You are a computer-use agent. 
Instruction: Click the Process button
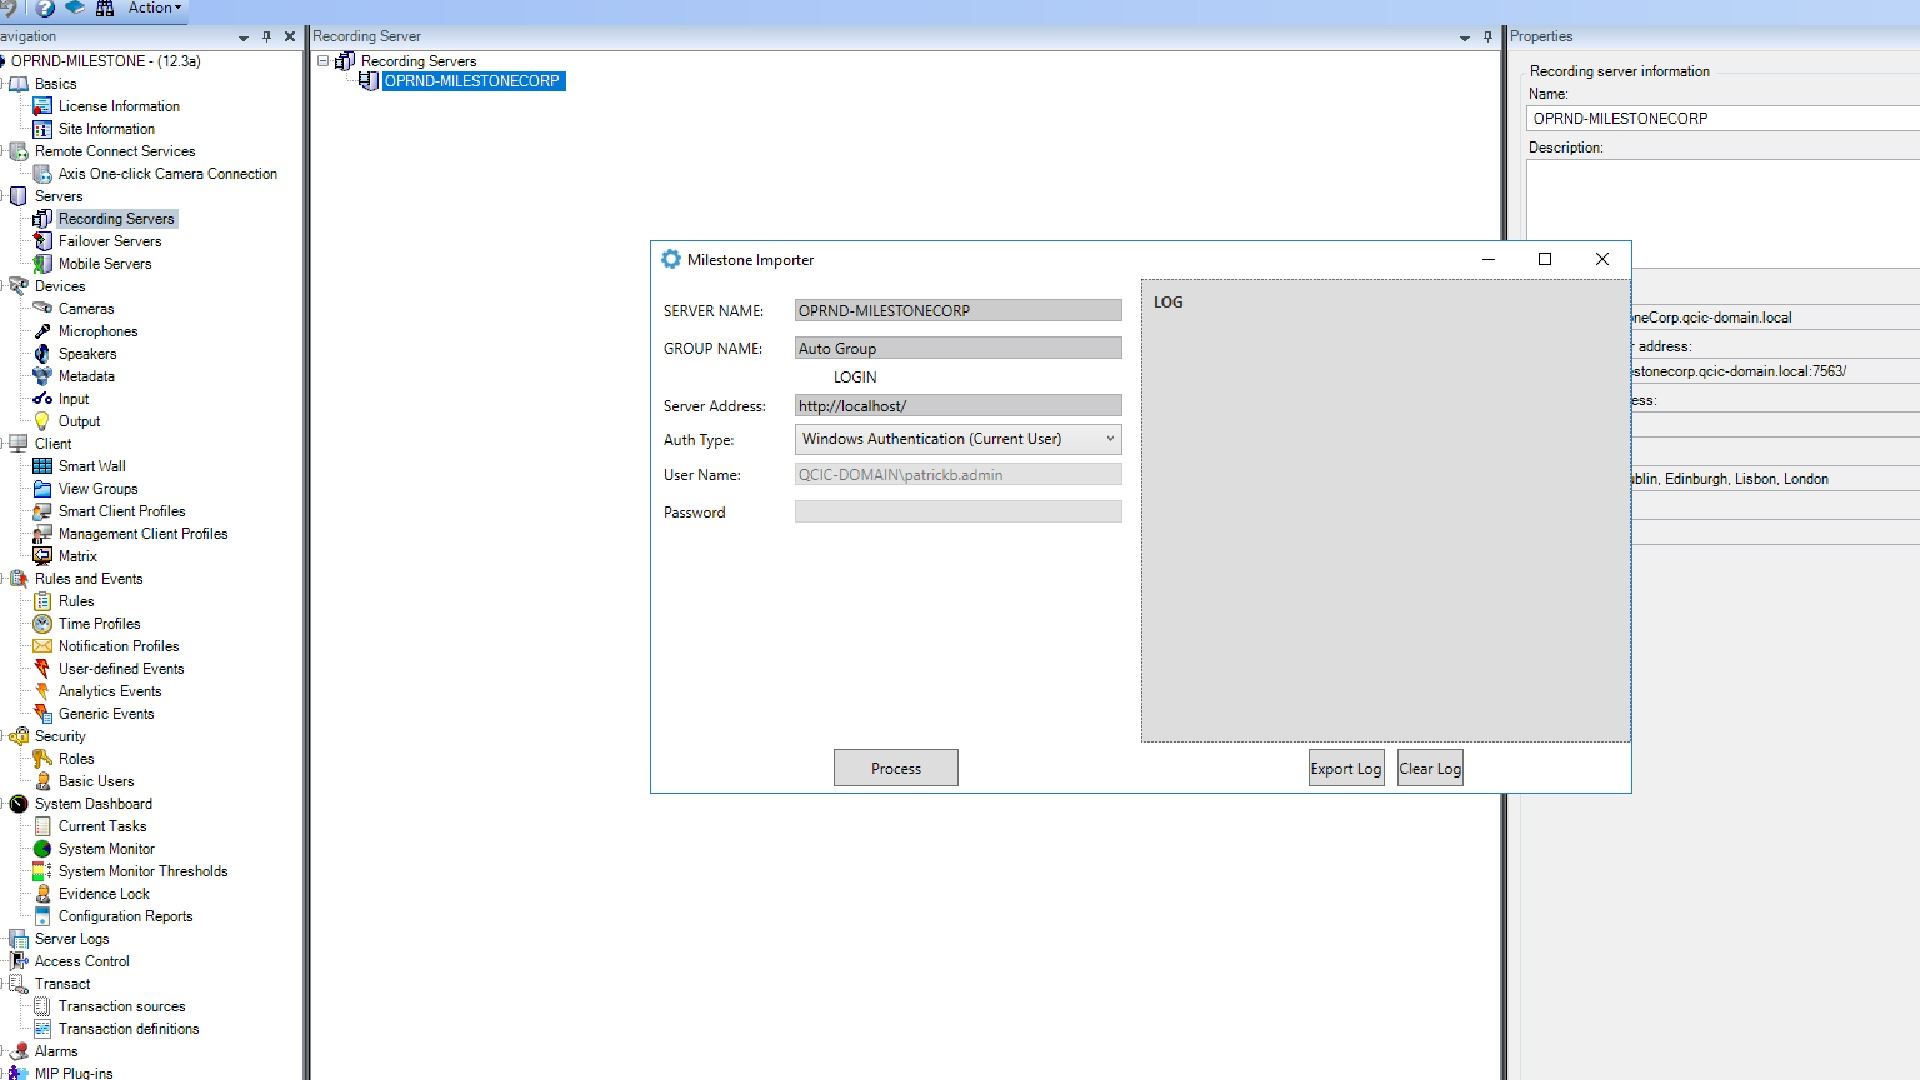click(x=896, y=768)
